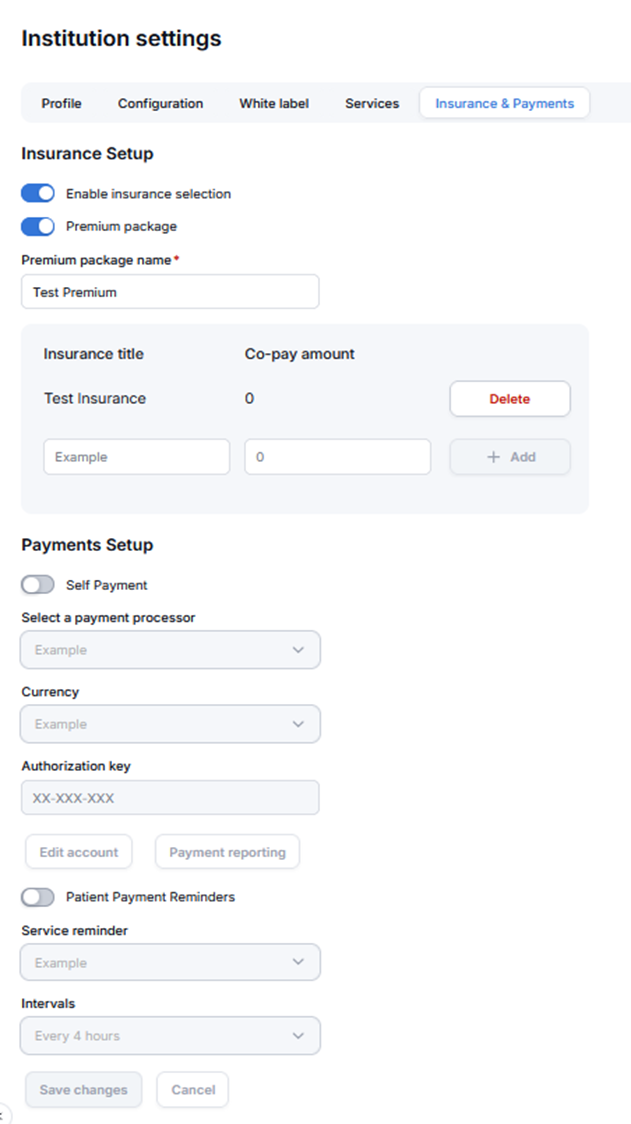Go to the White label tab
Image resolution: width=631 pixels, height=1124 pixels.
pyautogui.click(x=273, y=103)
